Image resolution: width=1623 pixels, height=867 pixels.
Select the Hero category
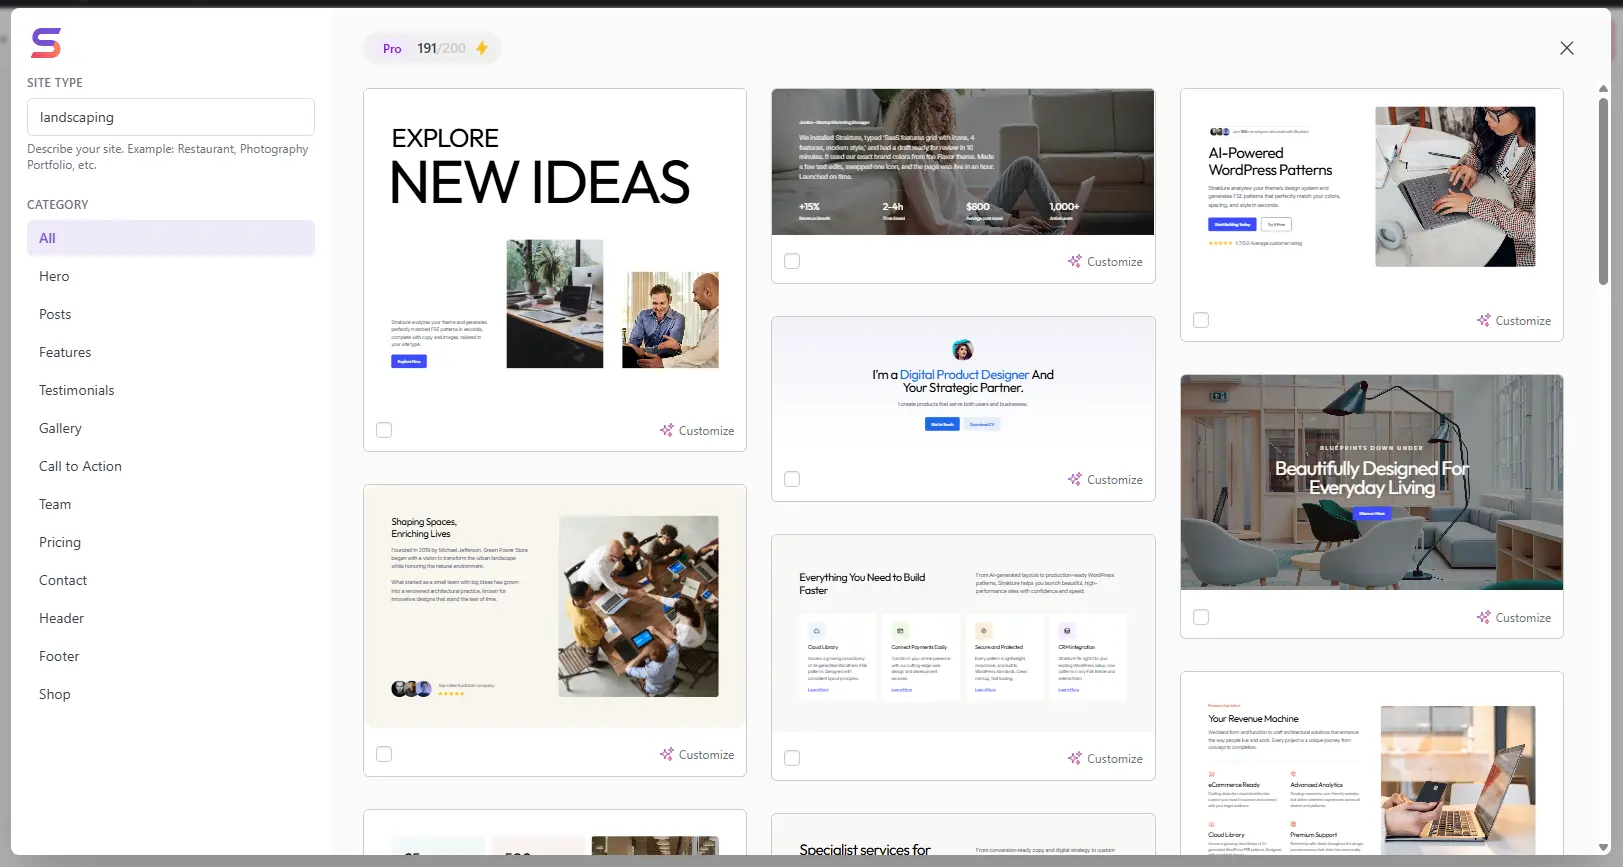point(54,276)
